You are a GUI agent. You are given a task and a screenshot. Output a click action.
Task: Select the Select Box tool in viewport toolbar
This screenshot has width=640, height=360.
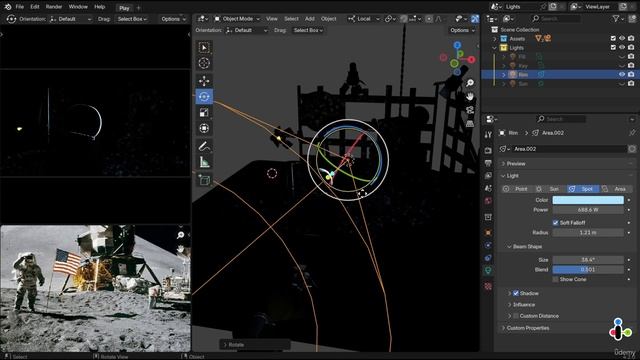(x=204, y=47)
